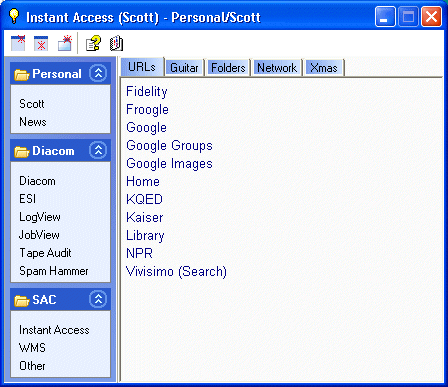Open the Google Images link
448x387 pixels.
(169, 164)
